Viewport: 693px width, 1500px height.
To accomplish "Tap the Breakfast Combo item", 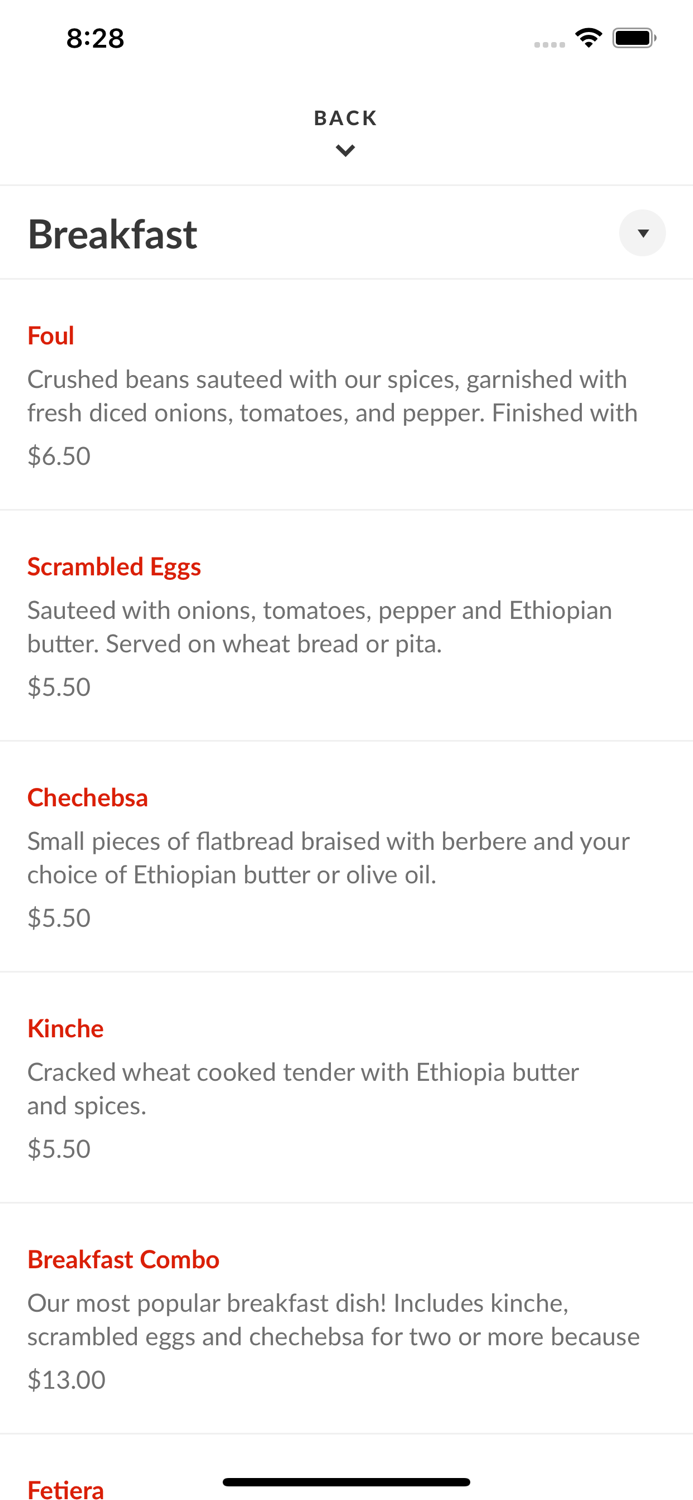I will 123,1259.
